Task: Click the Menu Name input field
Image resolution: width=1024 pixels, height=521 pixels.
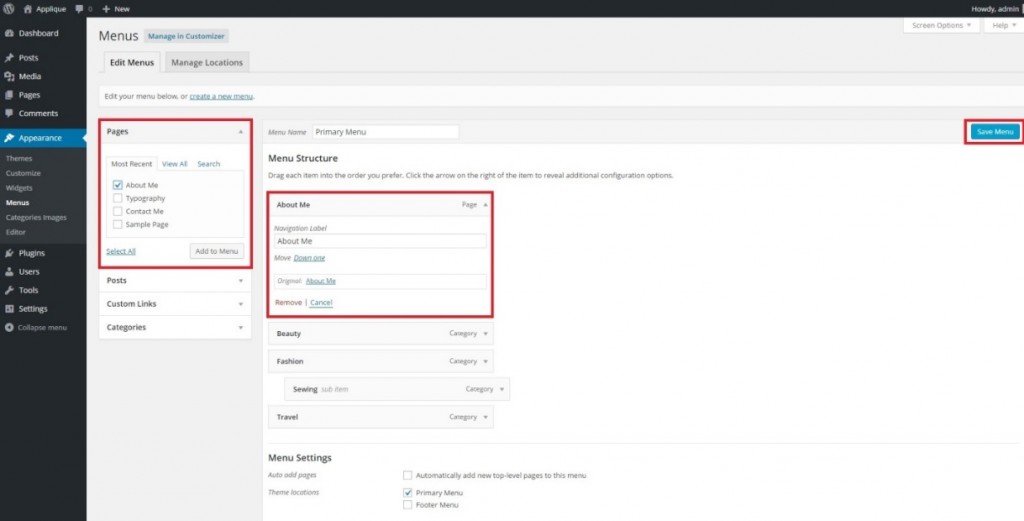Action: (385, 132)
